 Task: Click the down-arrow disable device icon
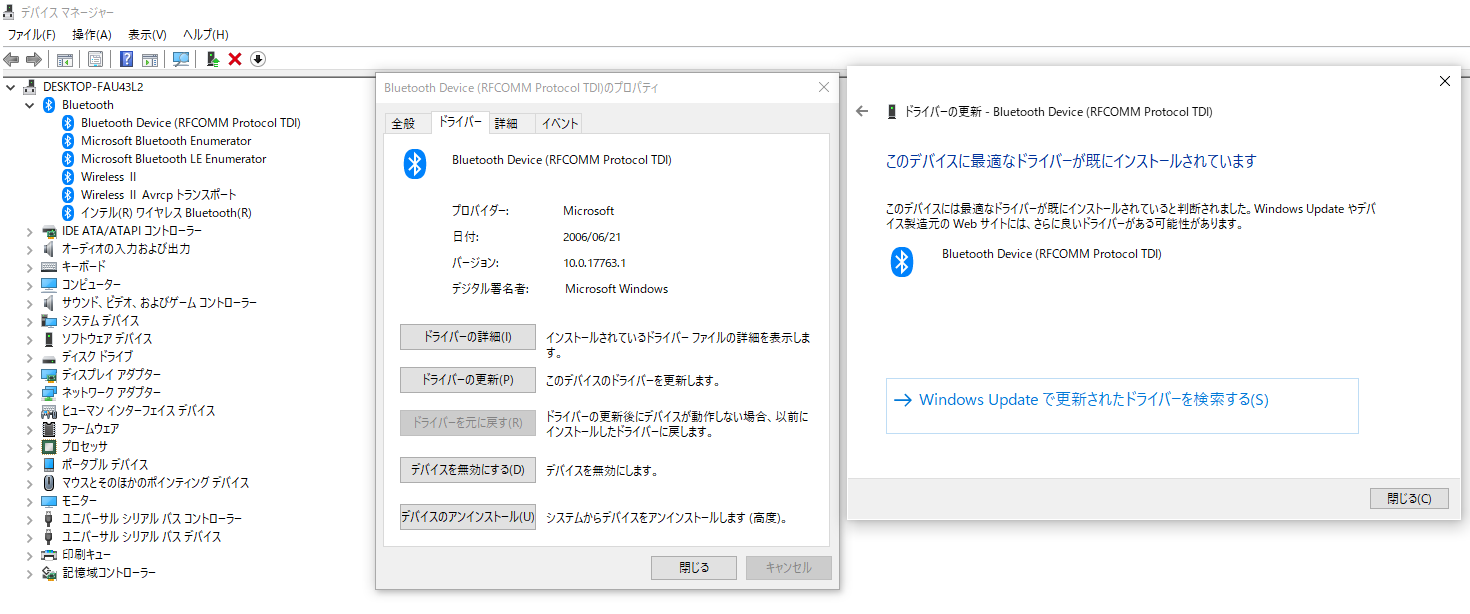(x=258, y=59)
